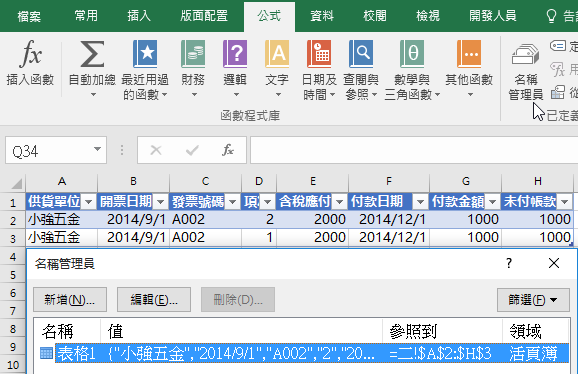The image size is (578, 374).
Task: Open the 文字 text functions book
Action: (277, 54)
